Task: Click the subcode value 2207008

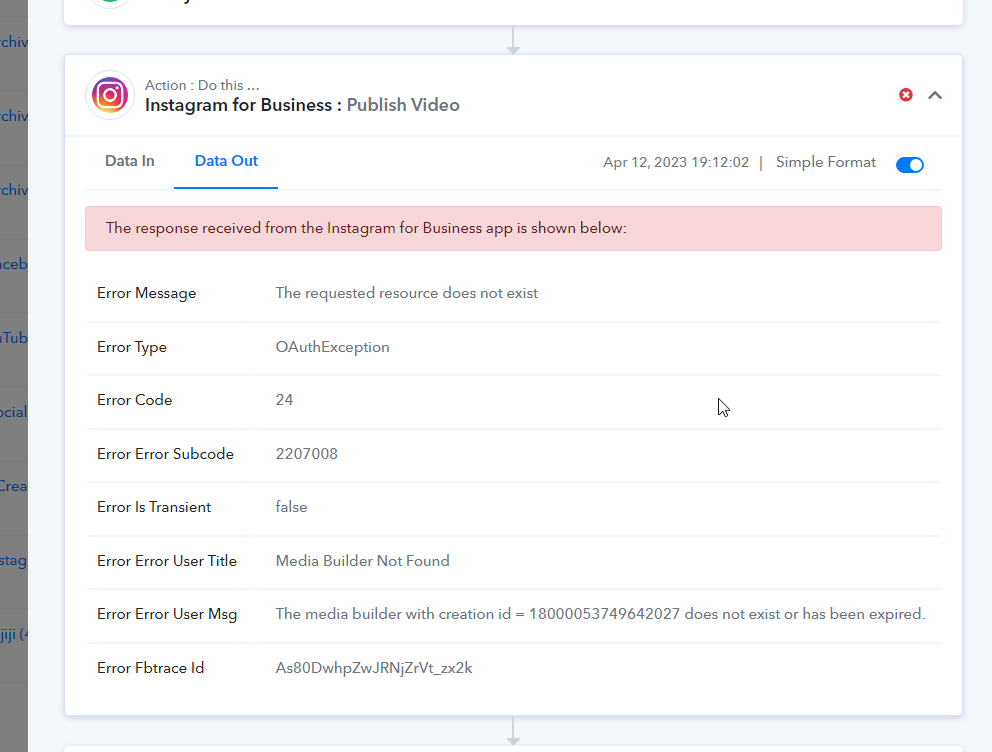Action: point(306,454)
